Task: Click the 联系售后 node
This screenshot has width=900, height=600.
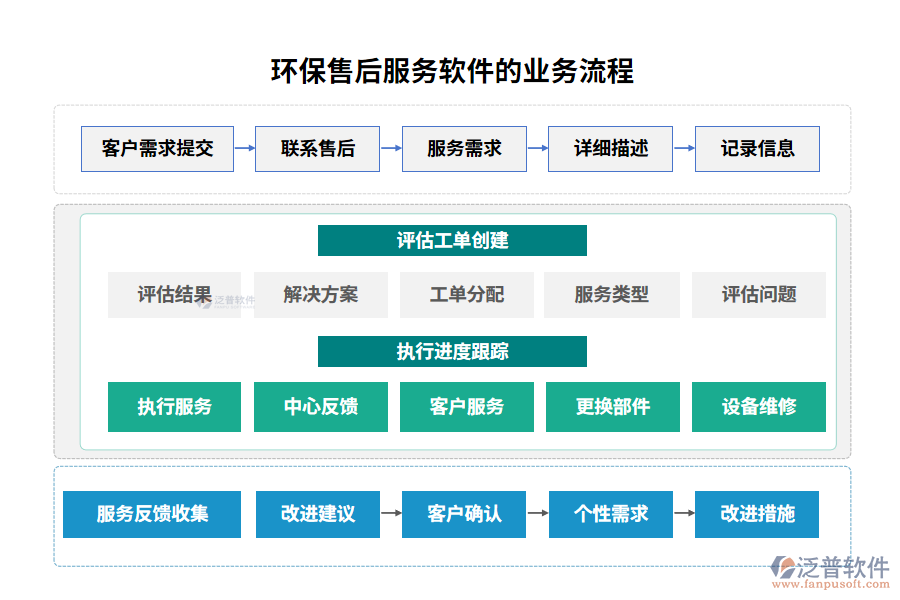Action: (x=318, y=148)
